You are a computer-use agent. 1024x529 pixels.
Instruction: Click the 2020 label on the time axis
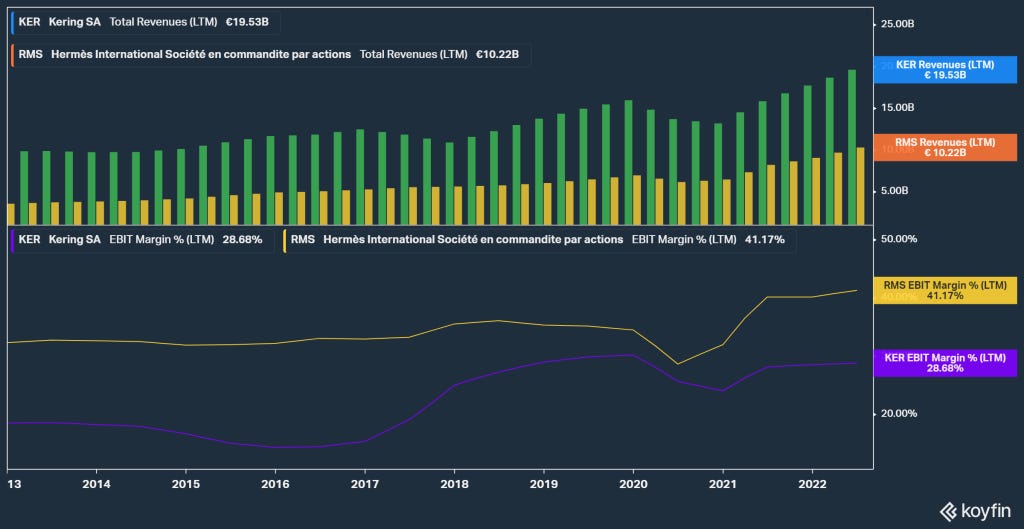point(633,484)
